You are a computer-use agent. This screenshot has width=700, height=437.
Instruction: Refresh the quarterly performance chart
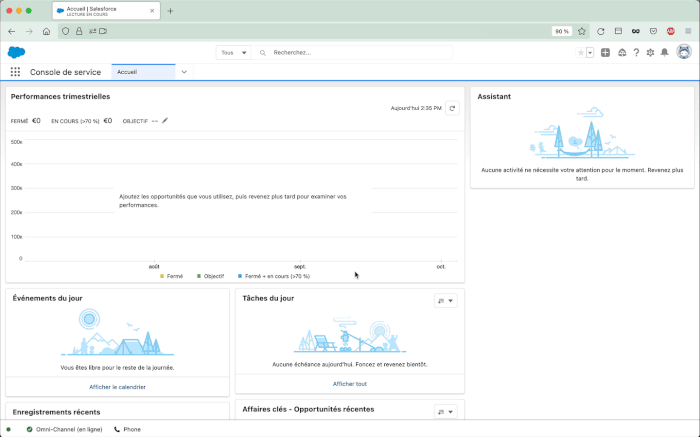tap(452, 108)
